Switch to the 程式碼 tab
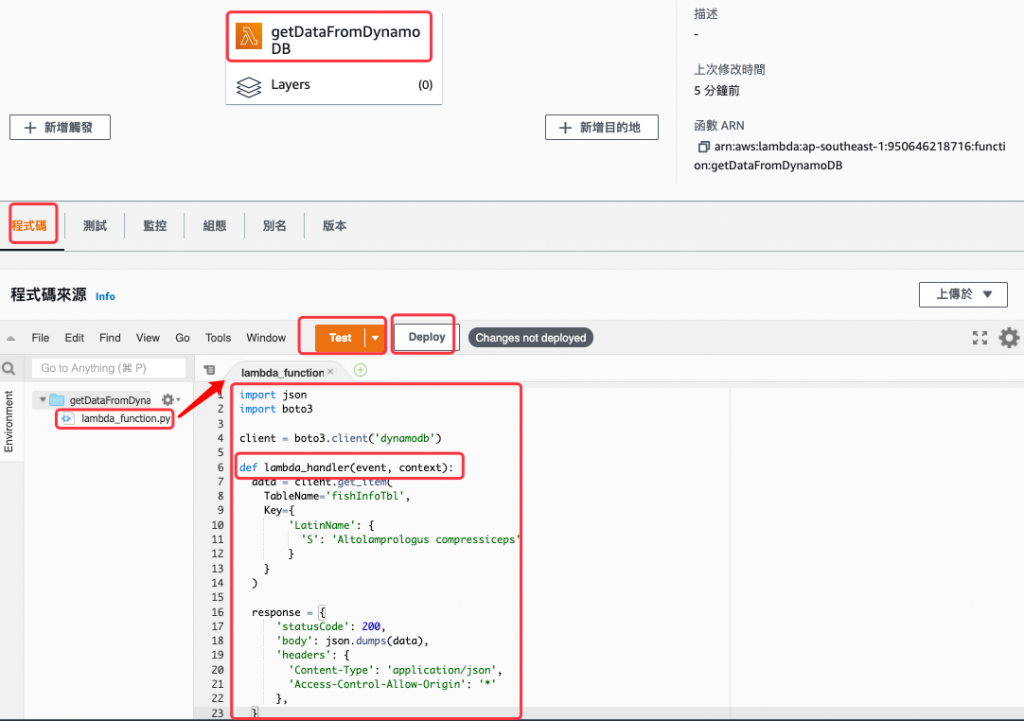 (x=29, y=226)
